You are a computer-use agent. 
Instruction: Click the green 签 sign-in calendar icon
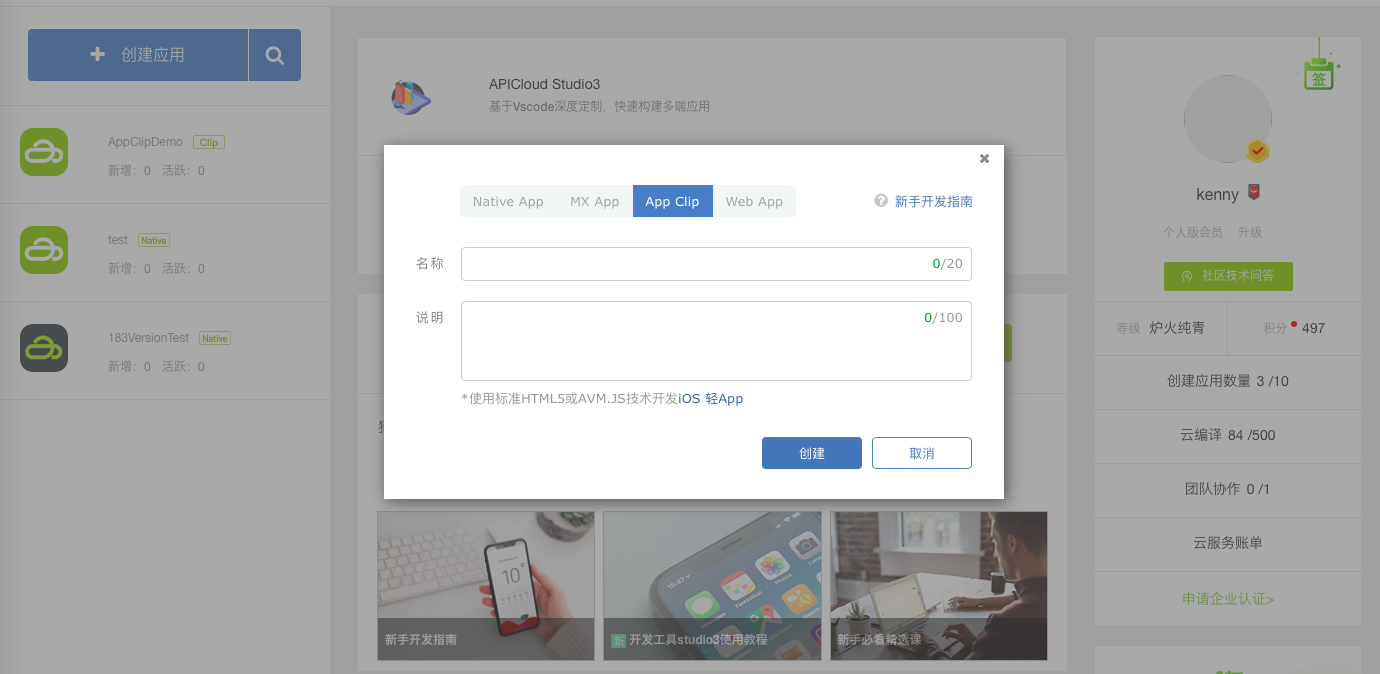coord(1320,73)
